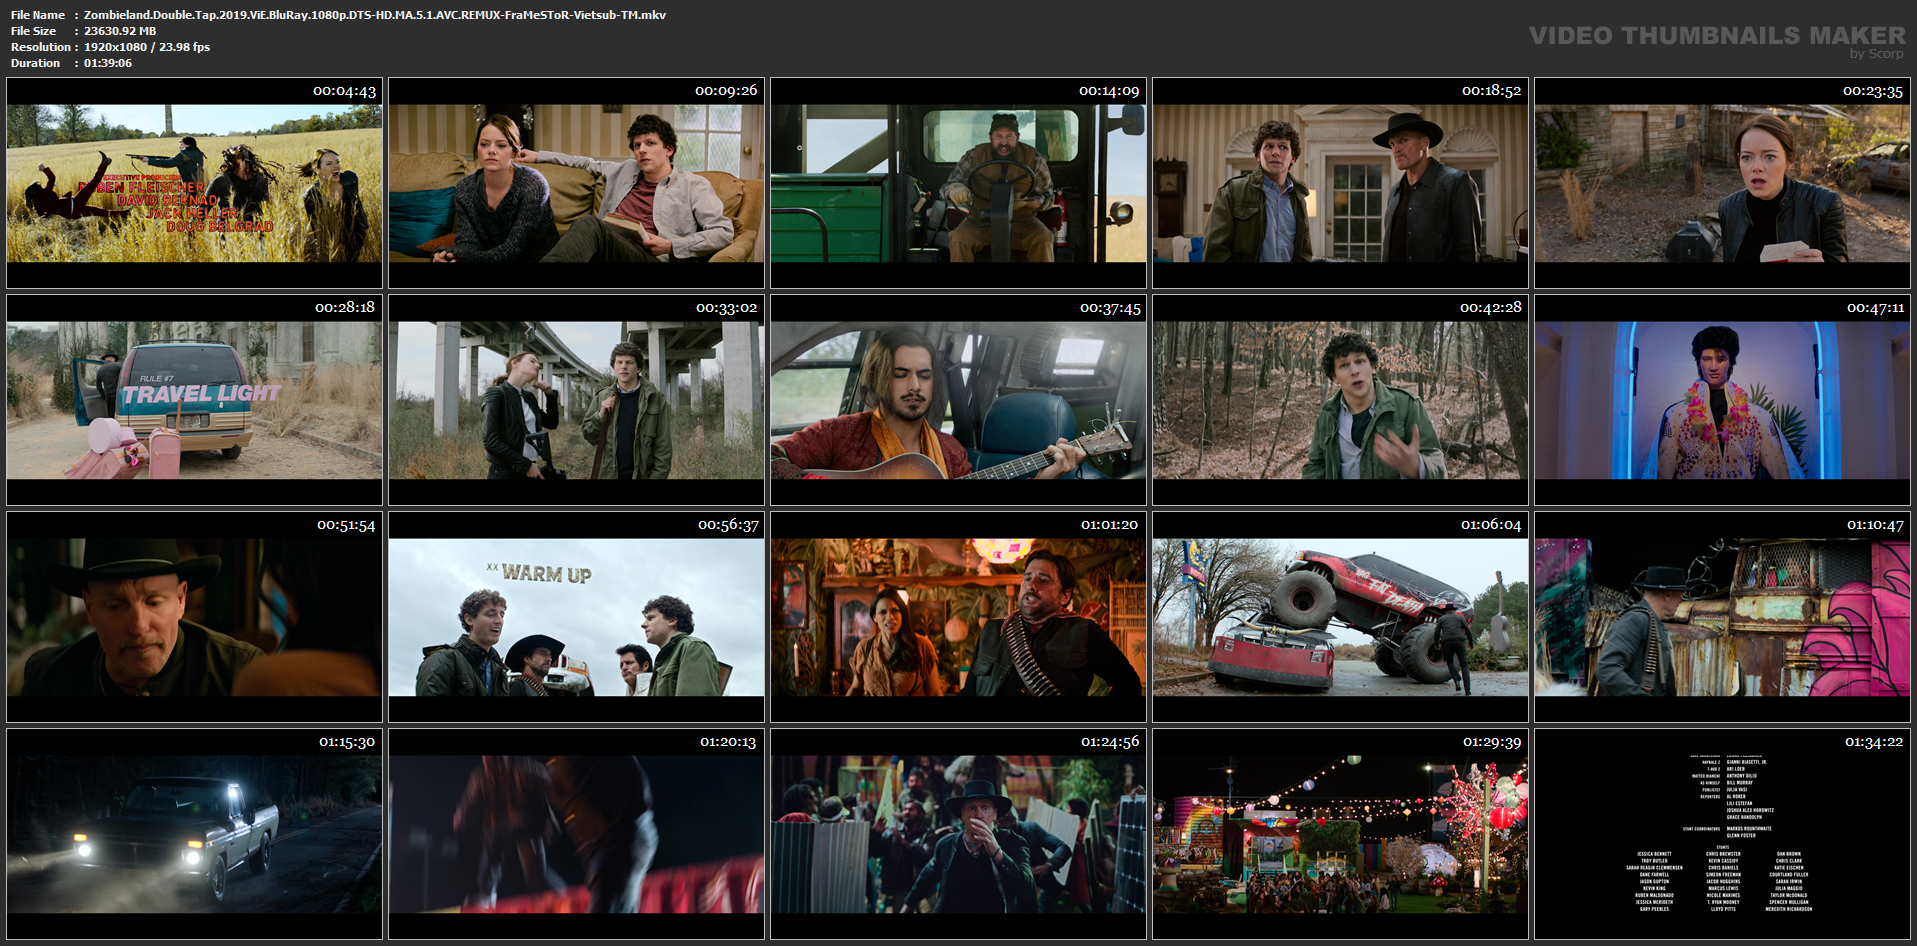Image resolution: width=1917 pixels, height=946 pixels.
Task: Open the thumbnail at 01:01:20
Action: click(958, 617)
